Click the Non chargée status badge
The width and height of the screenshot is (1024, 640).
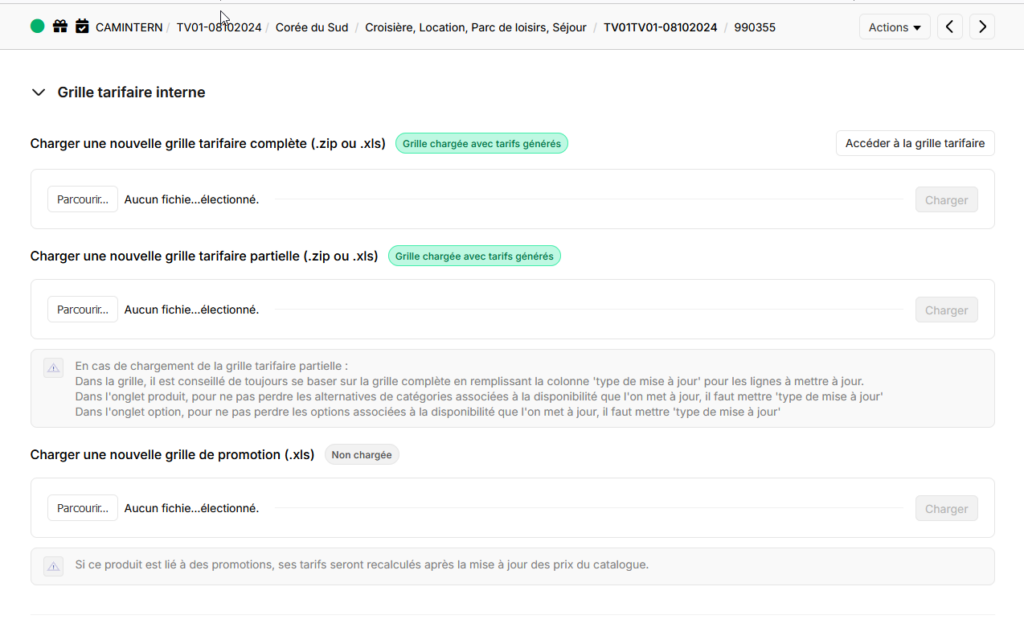[x=361, y=455]
